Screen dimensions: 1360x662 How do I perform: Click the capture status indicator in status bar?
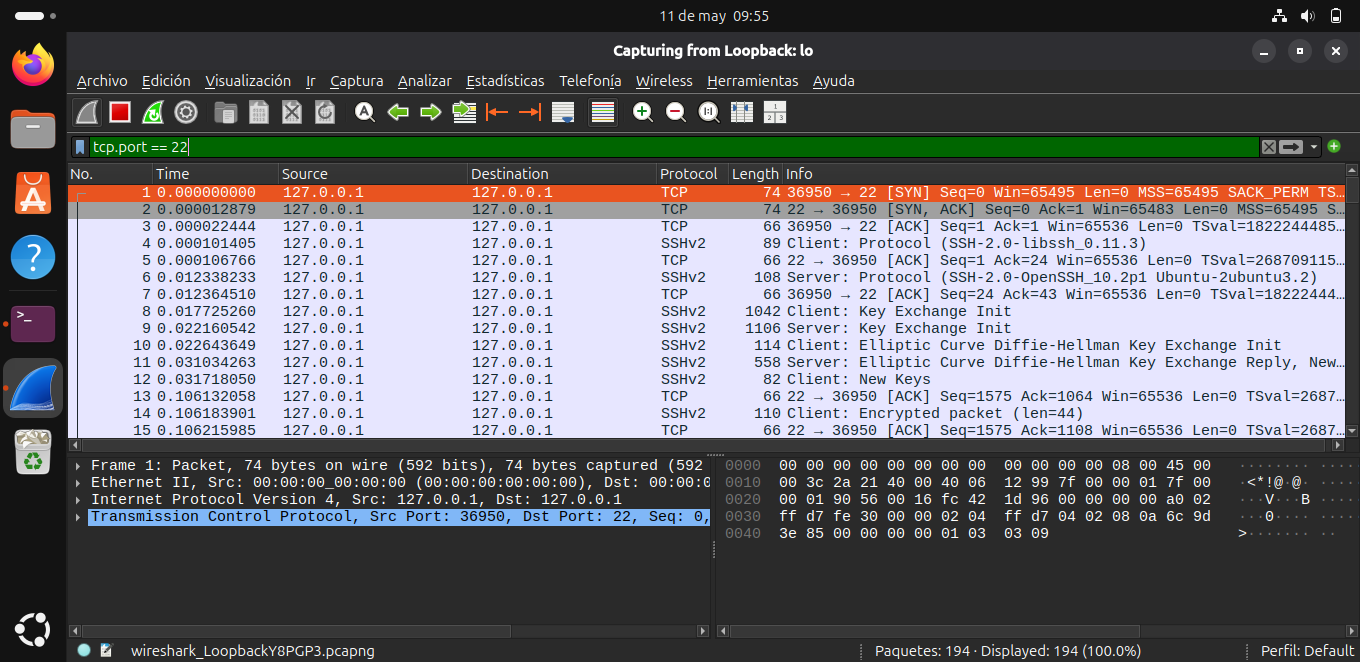pyautogui.click(x=84, y=650)
